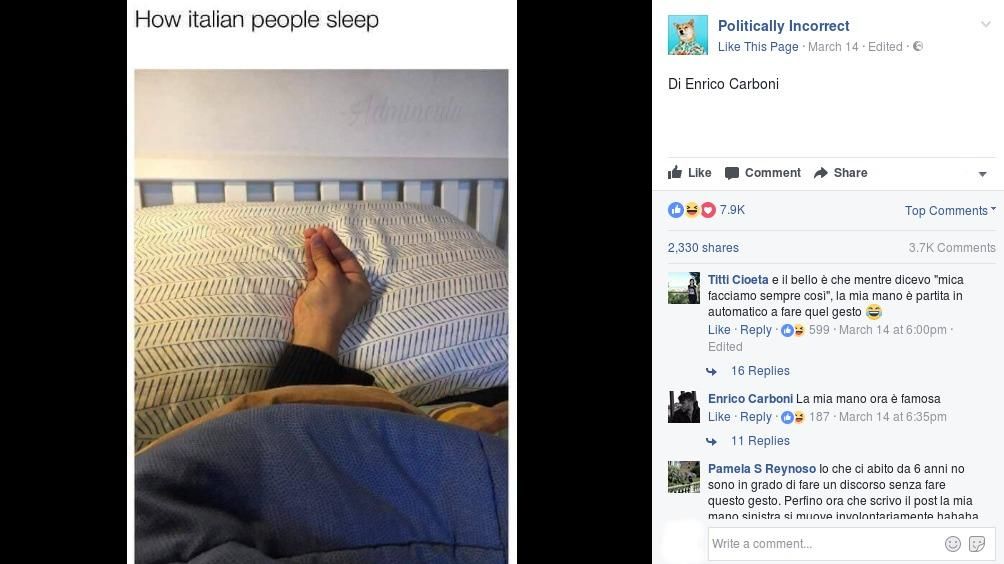Click the Comment speech bubble icon

(x=732, y=173)
